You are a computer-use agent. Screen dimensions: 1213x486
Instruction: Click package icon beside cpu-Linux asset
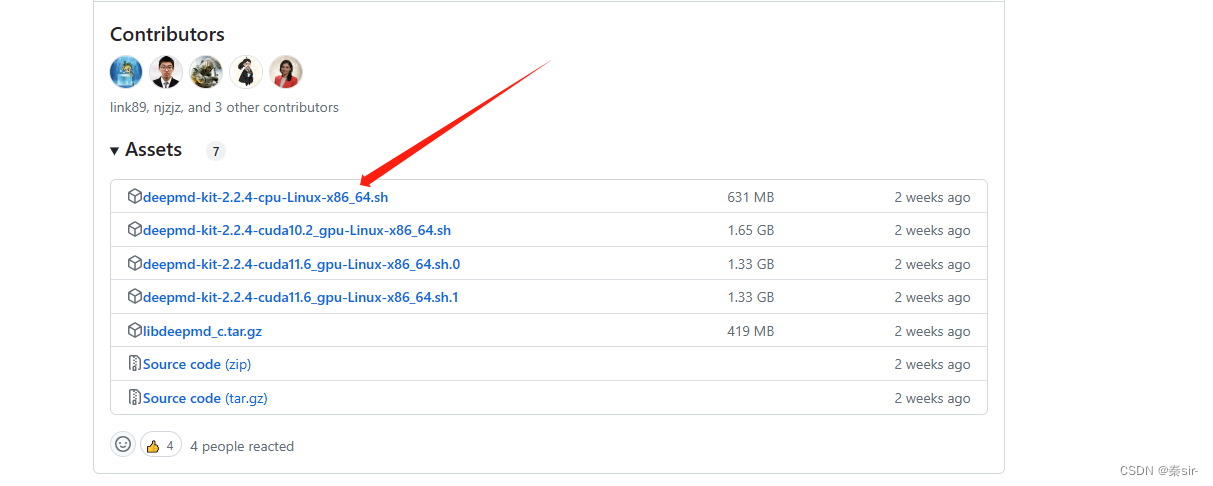tap(135, 197)
